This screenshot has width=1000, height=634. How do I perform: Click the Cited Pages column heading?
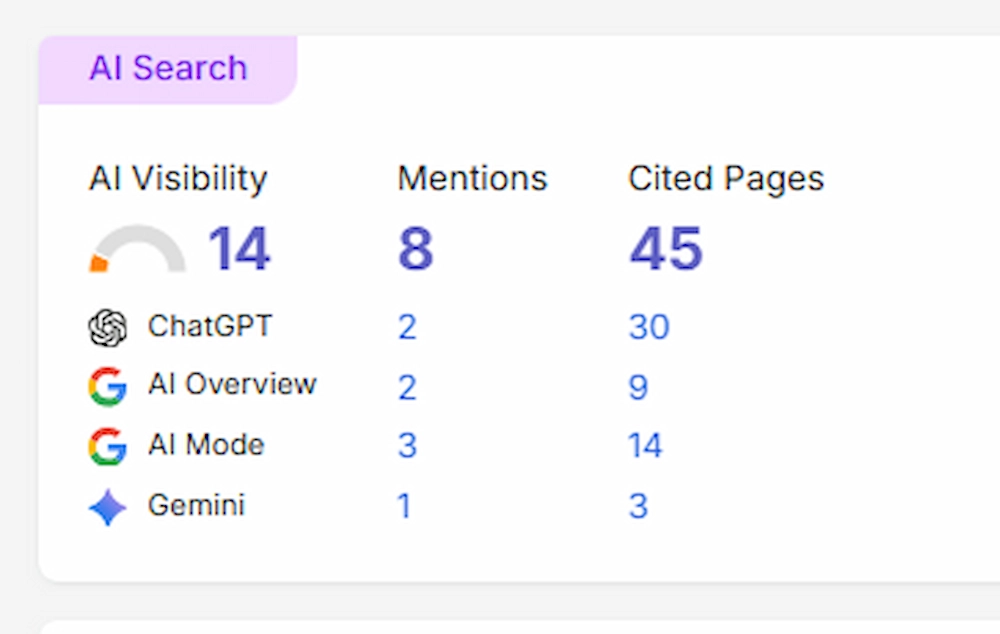726,179
